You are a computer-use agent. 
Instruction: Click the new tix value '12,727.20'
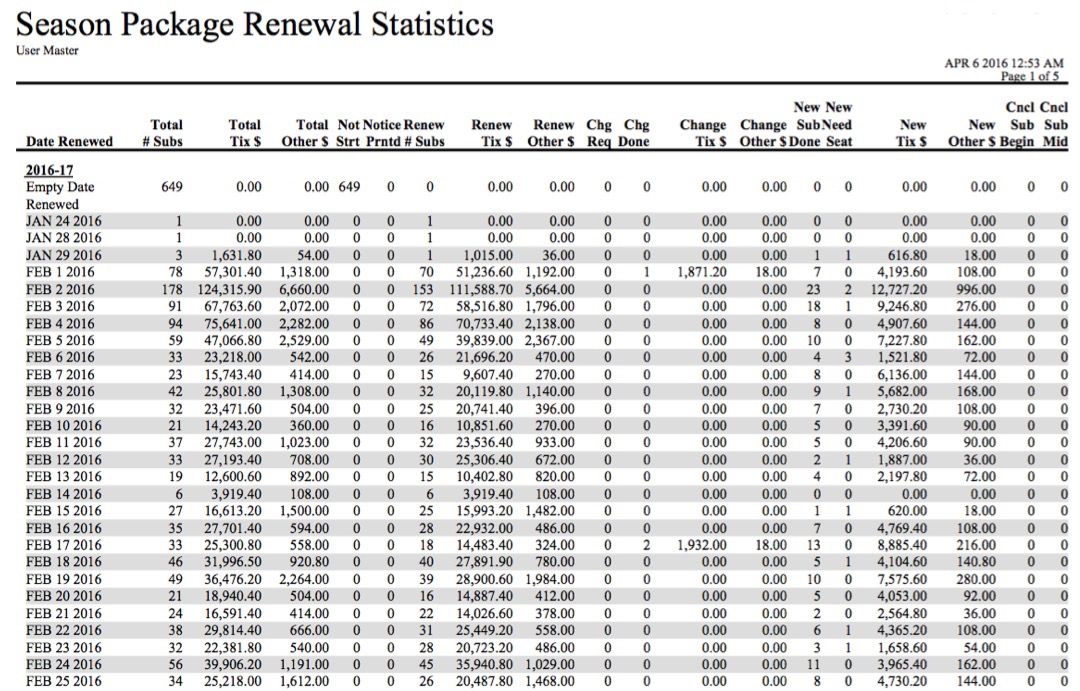click(899, 289)
